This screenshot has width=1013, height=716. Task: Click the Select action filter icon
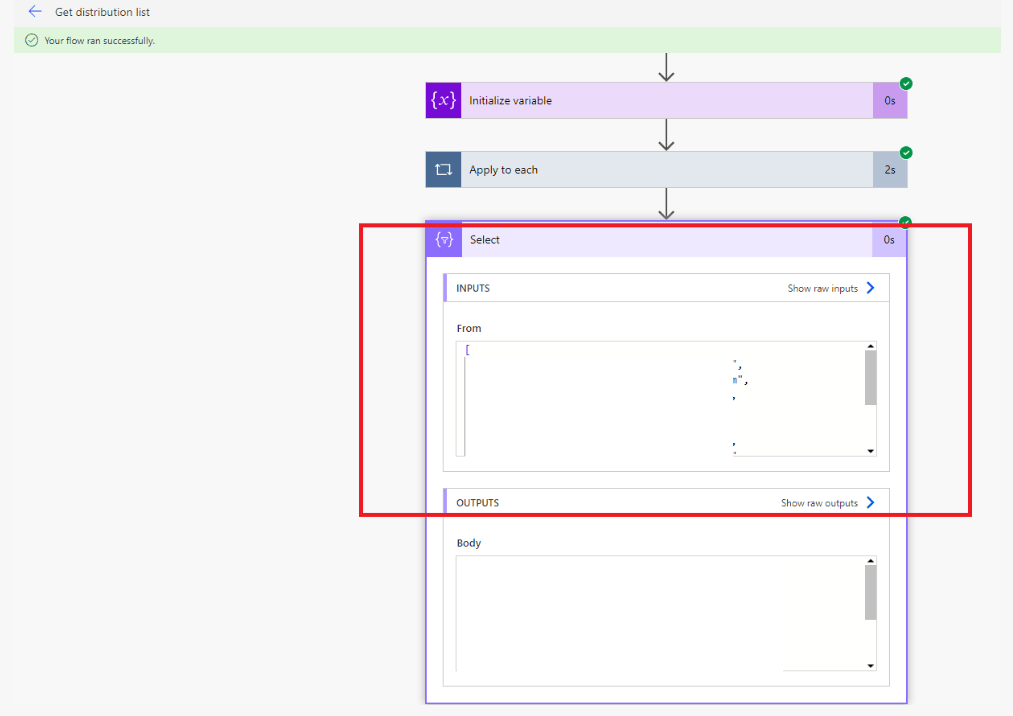[444, 240]
